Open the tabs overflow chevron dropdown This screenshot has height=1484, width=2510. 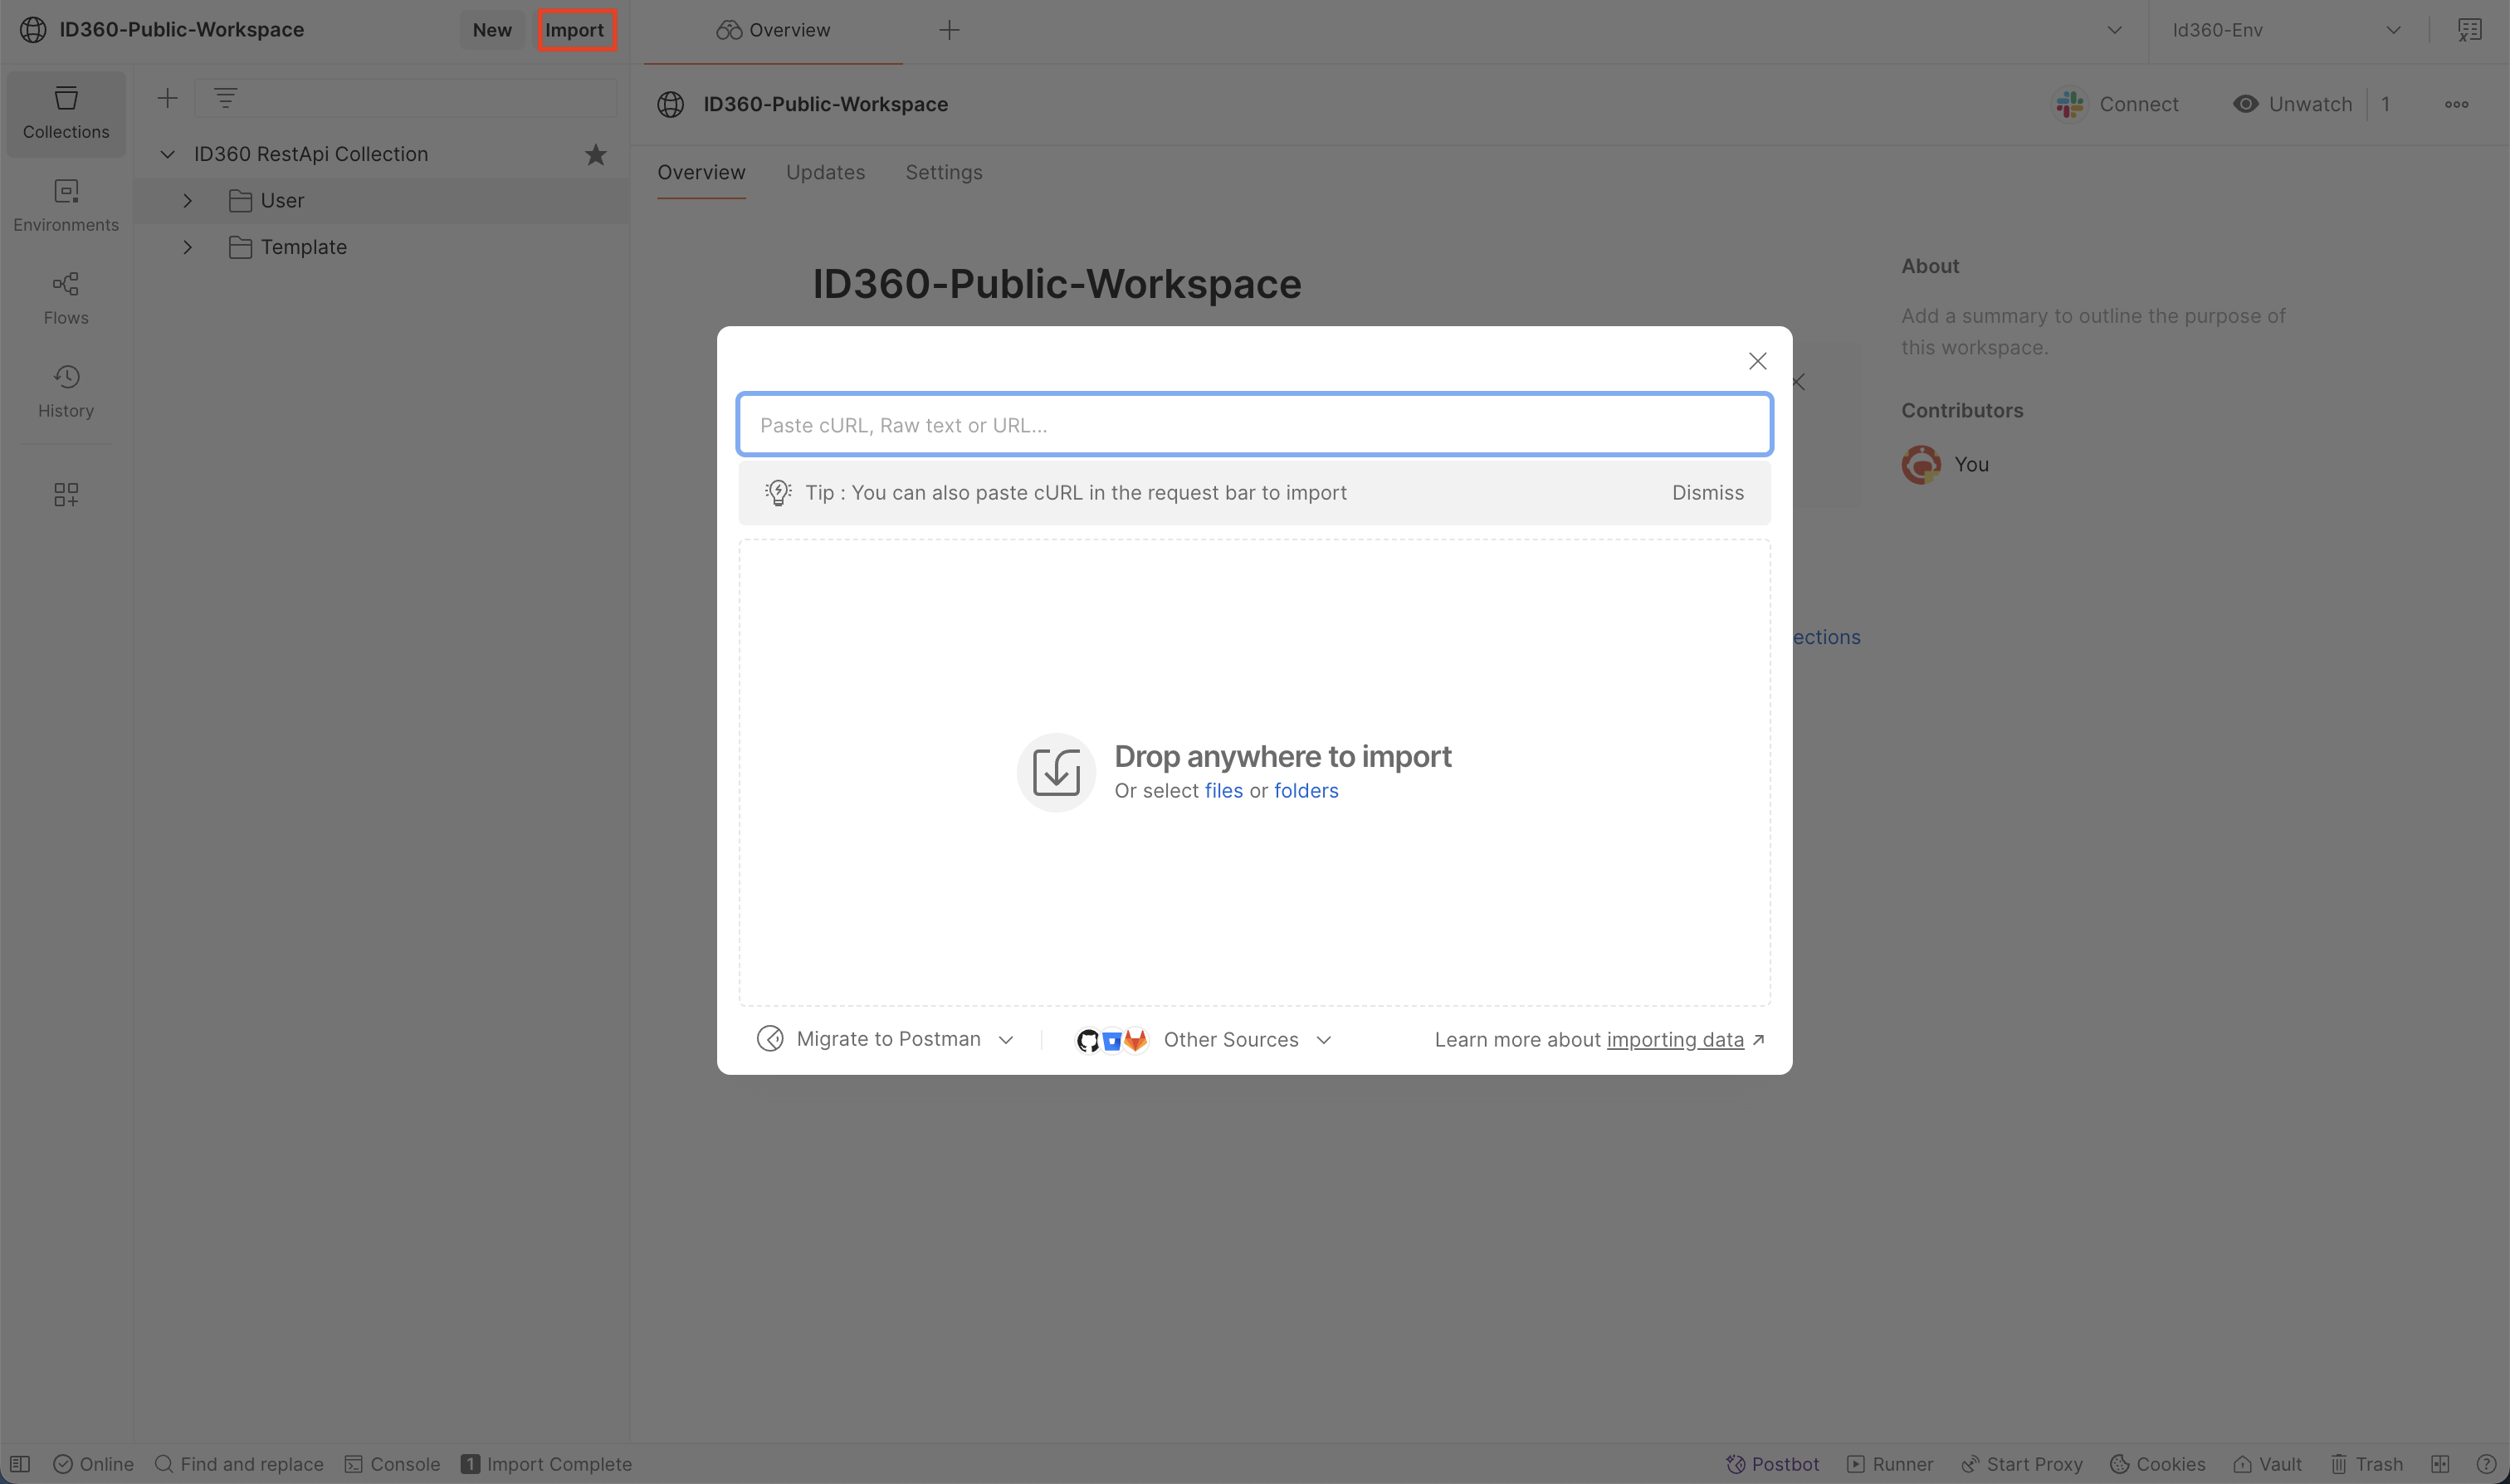(x=2114, y=30)
